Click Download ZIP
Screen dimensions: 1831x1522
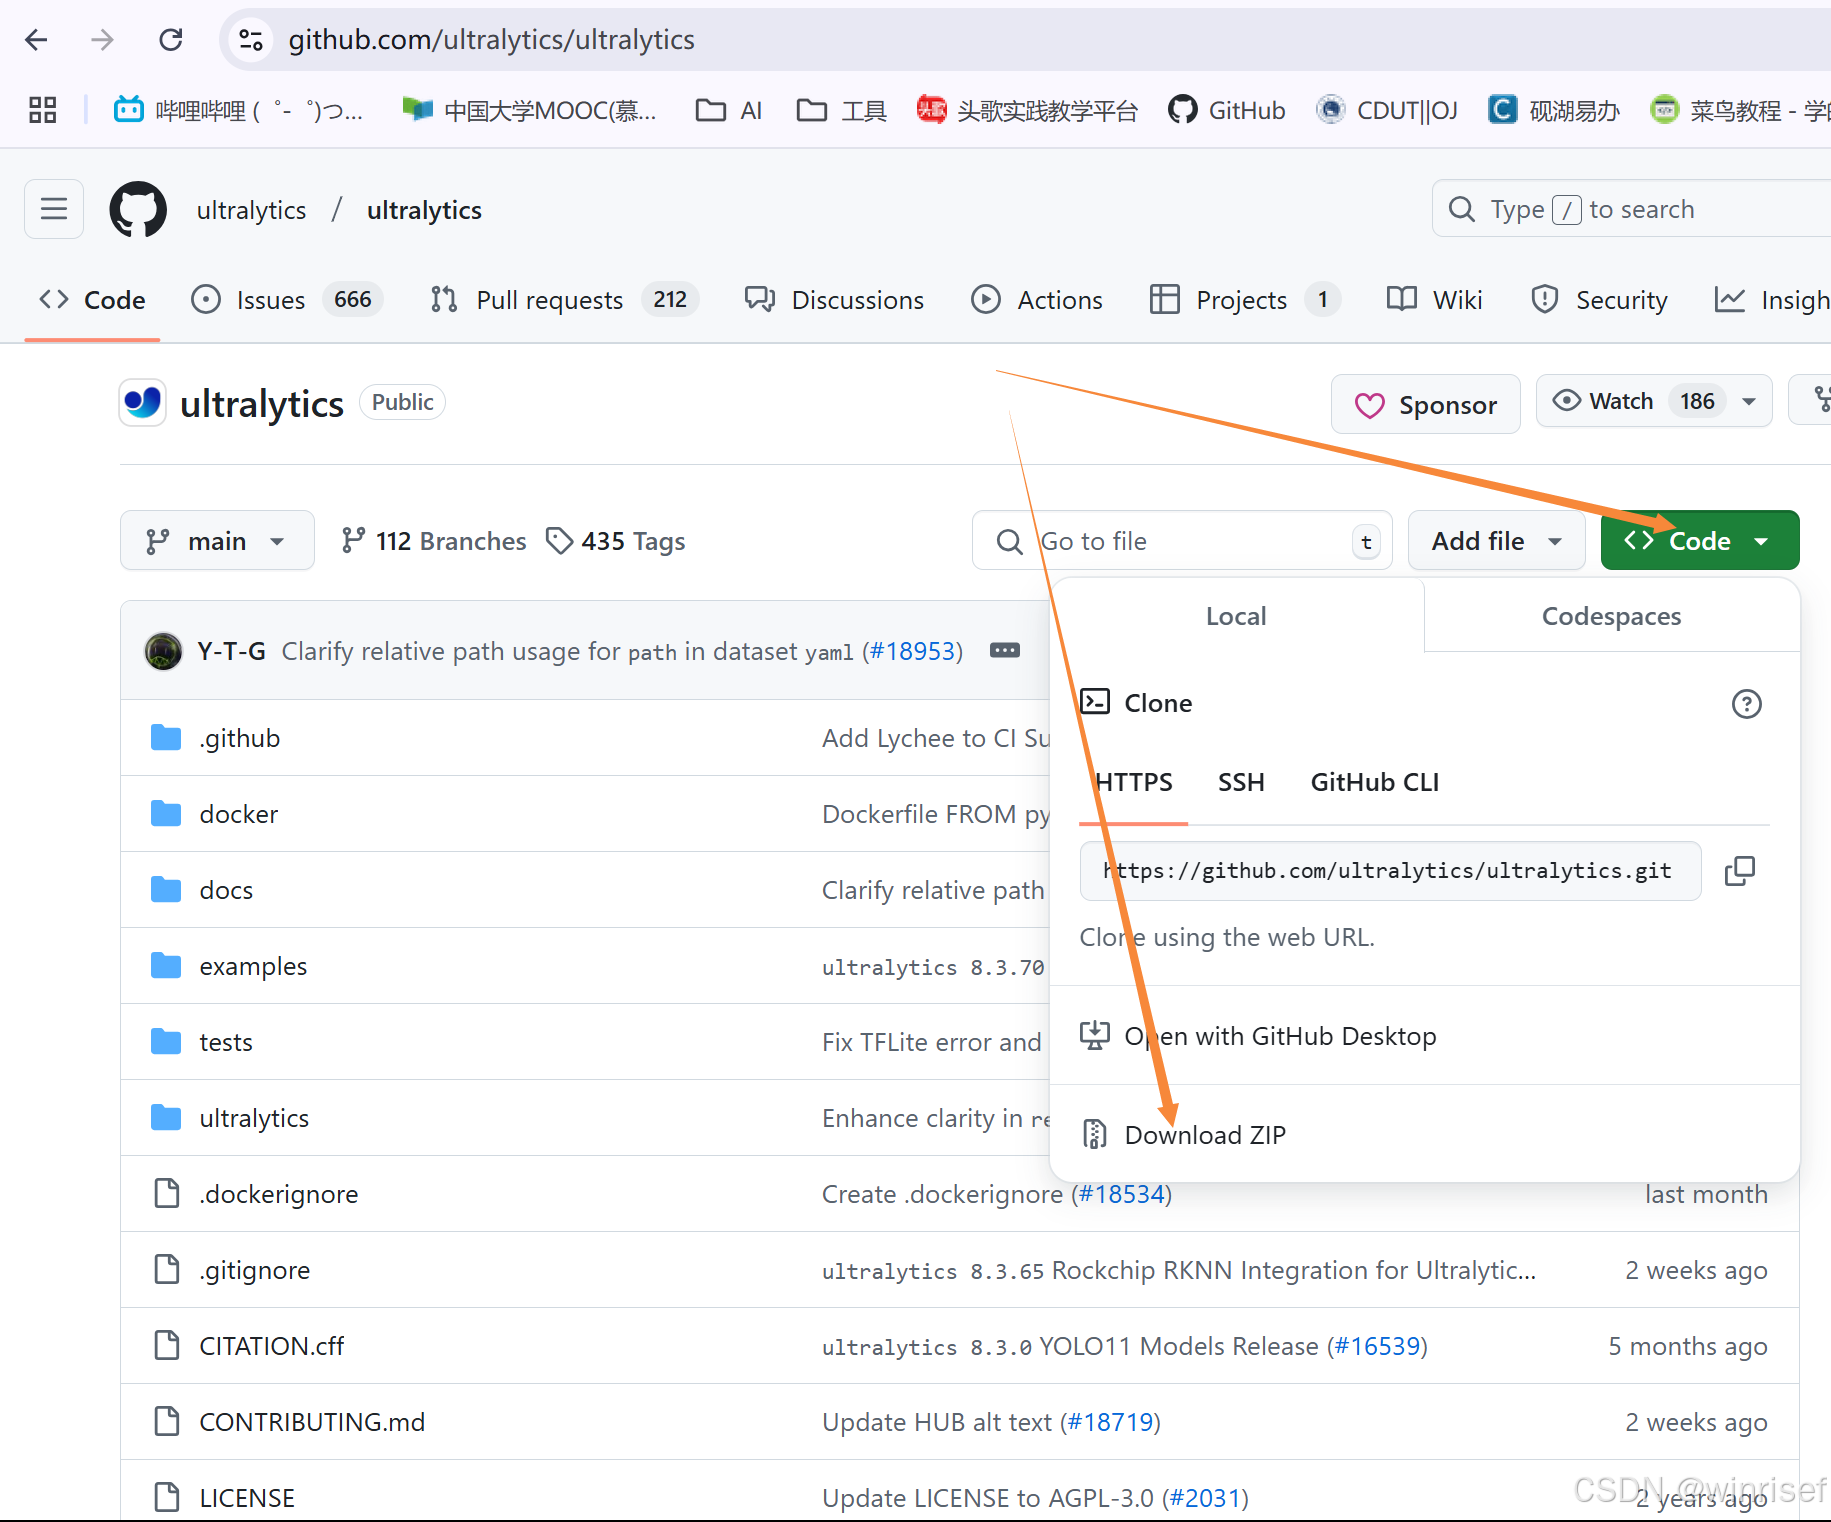(1184, 1134)
